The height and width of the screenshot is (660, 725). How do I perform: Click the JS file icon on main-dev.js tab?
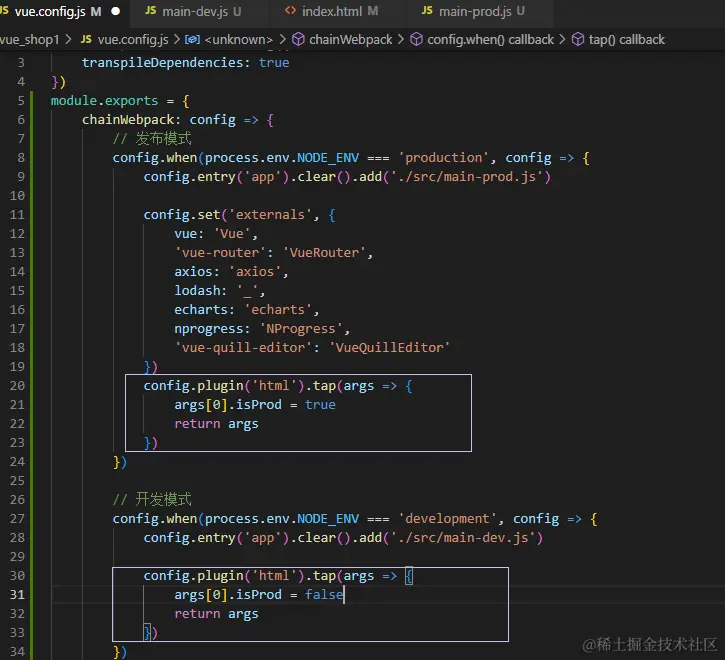click(x=151, y=11)
